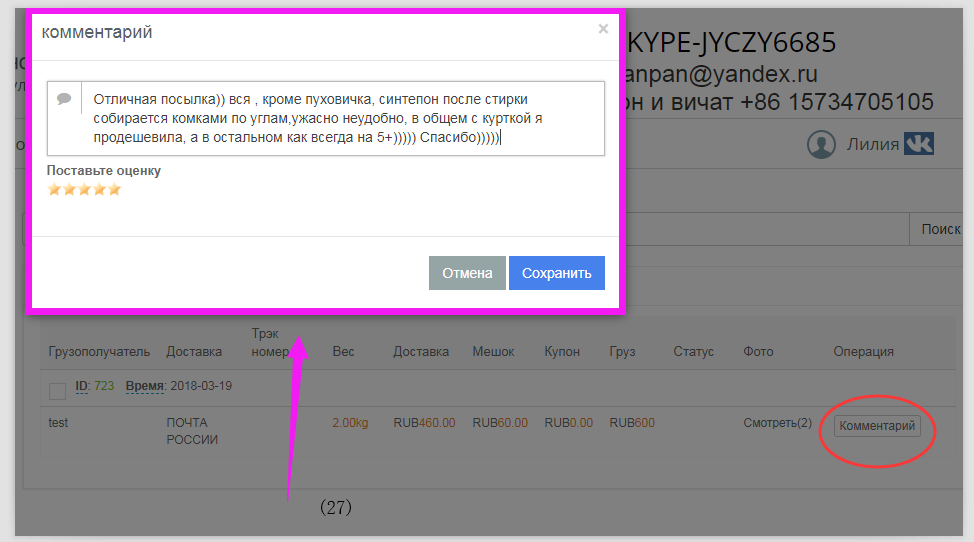Select the recipient name test
The width and height of the screenshot is (974, 542).
click(58, 423)
